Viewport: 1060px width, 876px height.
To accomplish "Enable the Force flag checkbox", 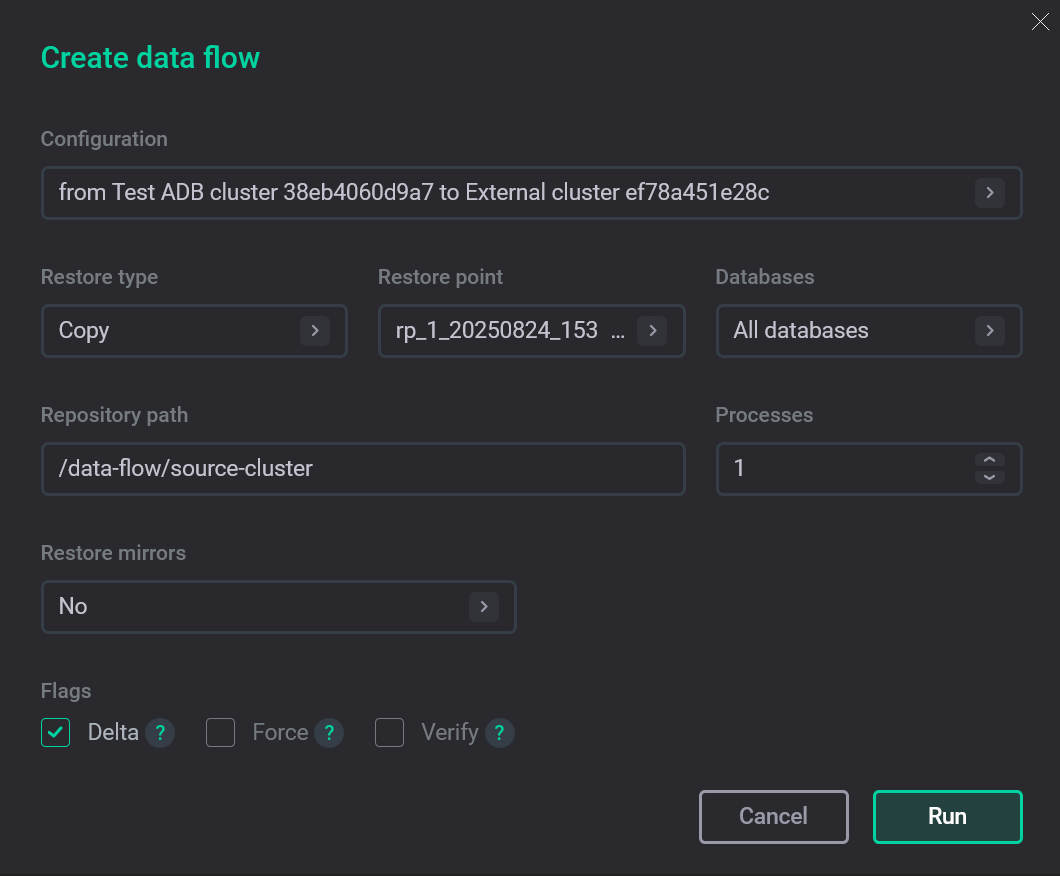I will [220, 732].
